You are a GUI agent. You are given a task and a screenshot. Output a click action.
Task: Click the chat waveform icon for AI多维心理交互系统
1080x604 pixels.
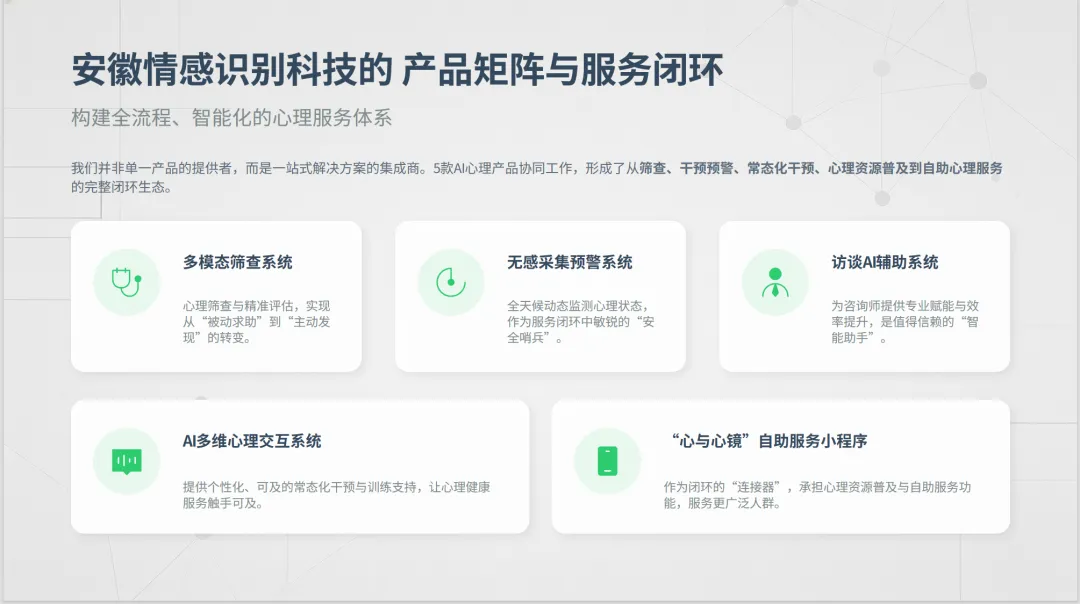coord(127,461)
